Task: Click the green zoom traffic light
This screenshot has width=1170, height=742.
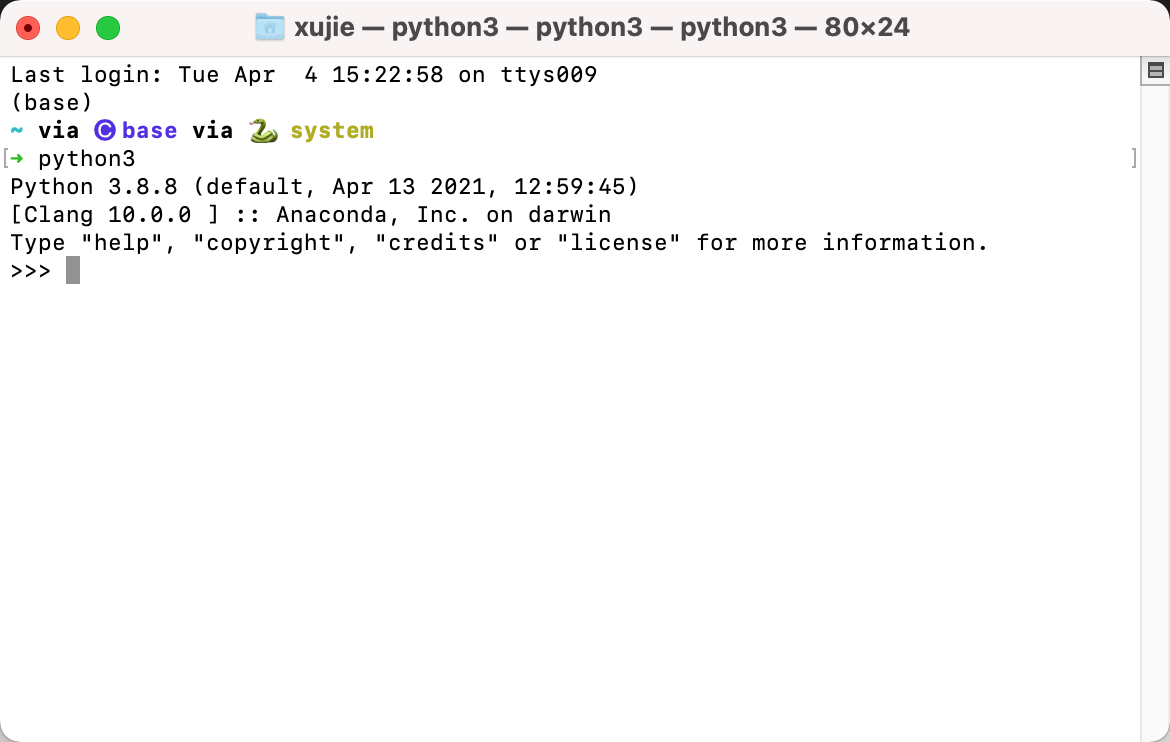Action: click(x=108, y=28)
